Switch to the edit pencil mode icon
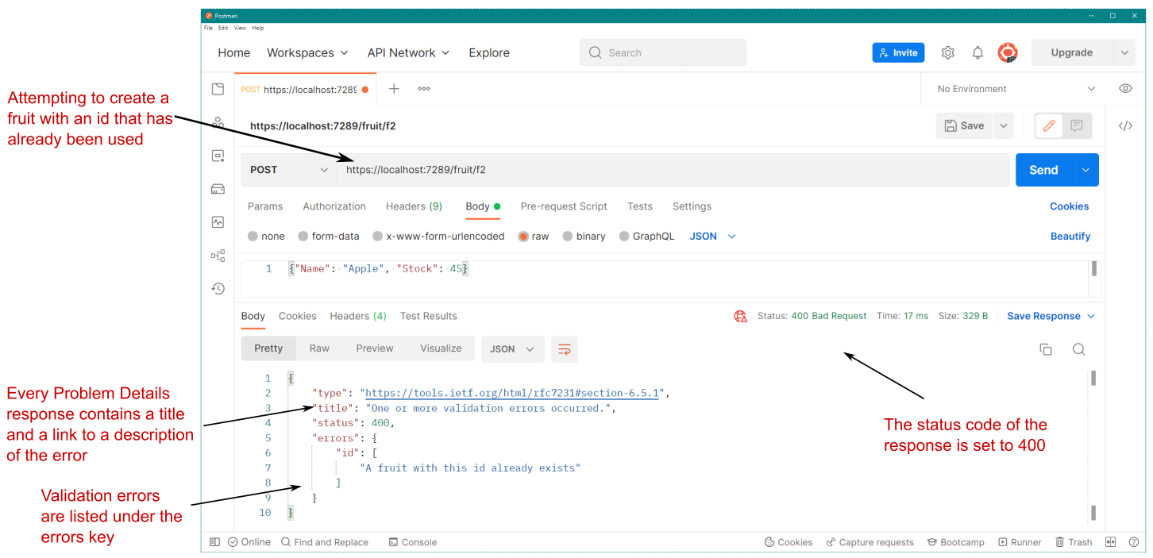Viewport: 1153px width, 558px height. (1049, 126)
